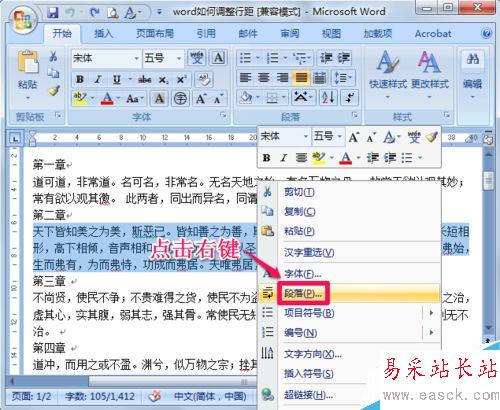The width and height of the screenshot is (500, 410).
Task: Click the ribbon bullets list icon
Action: pyautogui.click(x=245, y=58)
